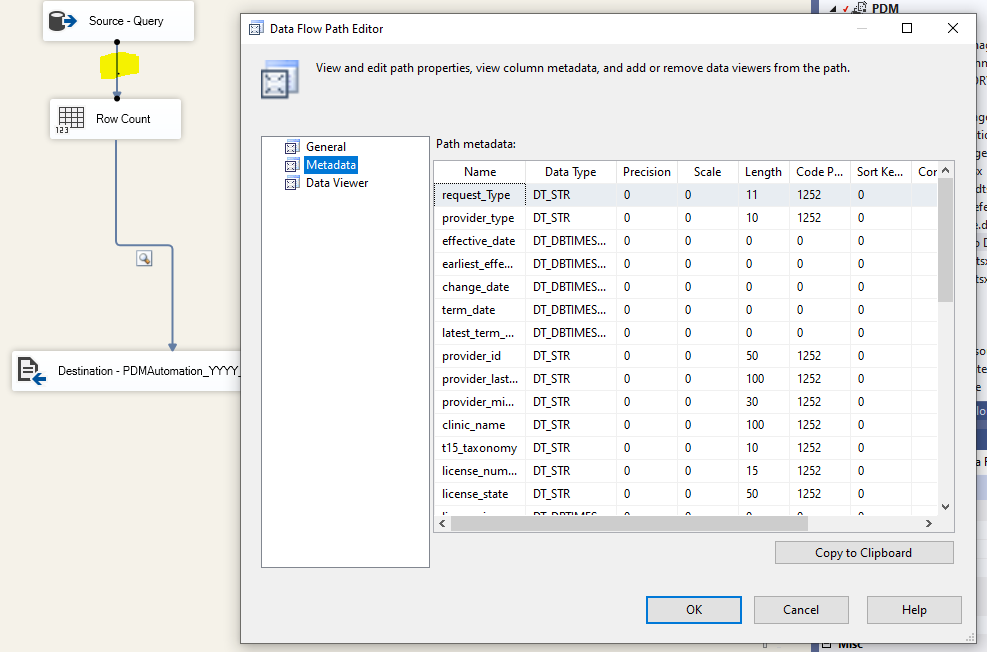Click the horizontal scrollbar thumb in metadata list
987x652 pixels.
coord(629,524)
